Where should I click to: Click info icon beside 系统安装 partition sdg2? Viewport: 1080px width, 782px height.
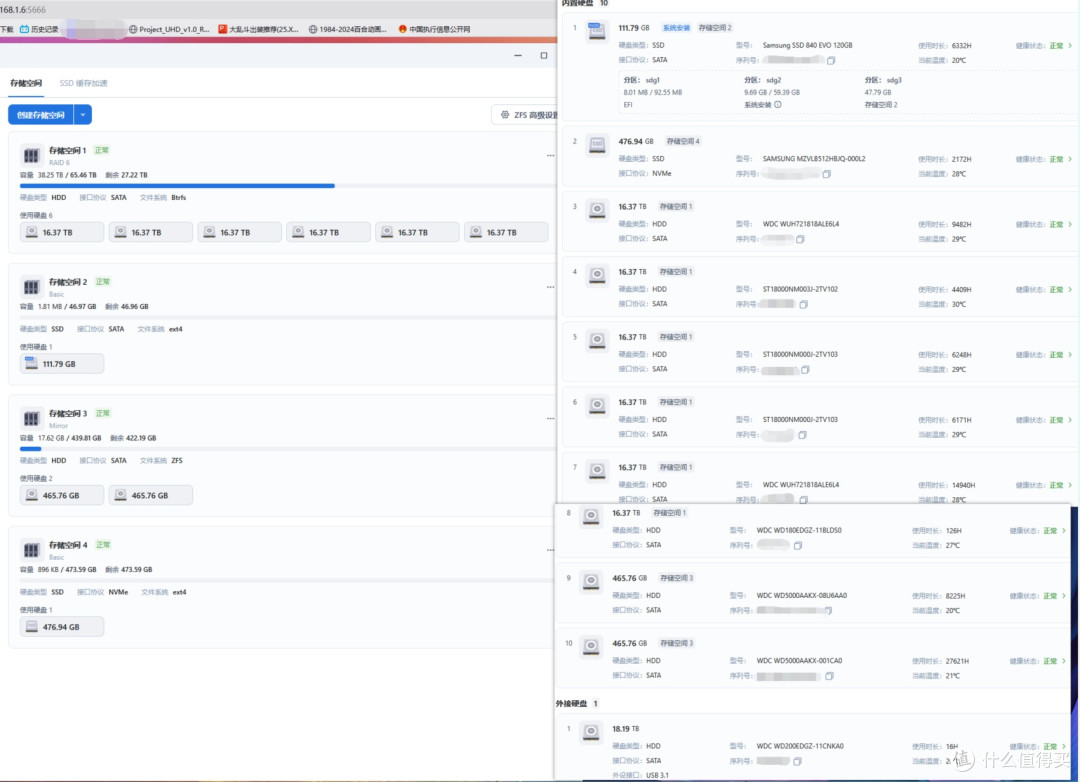pos(778,105)
